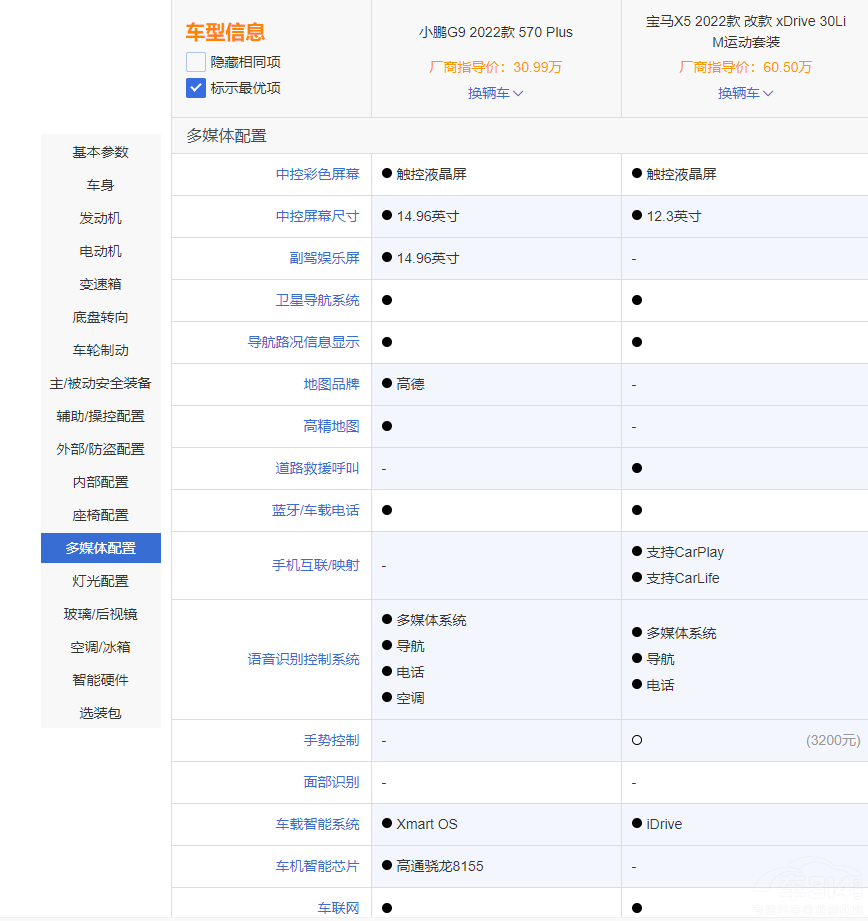This screenshot has height=921, width=868.
Task: Open 智能硬件 section in sidebar
Action: click(x=101, y=680)
